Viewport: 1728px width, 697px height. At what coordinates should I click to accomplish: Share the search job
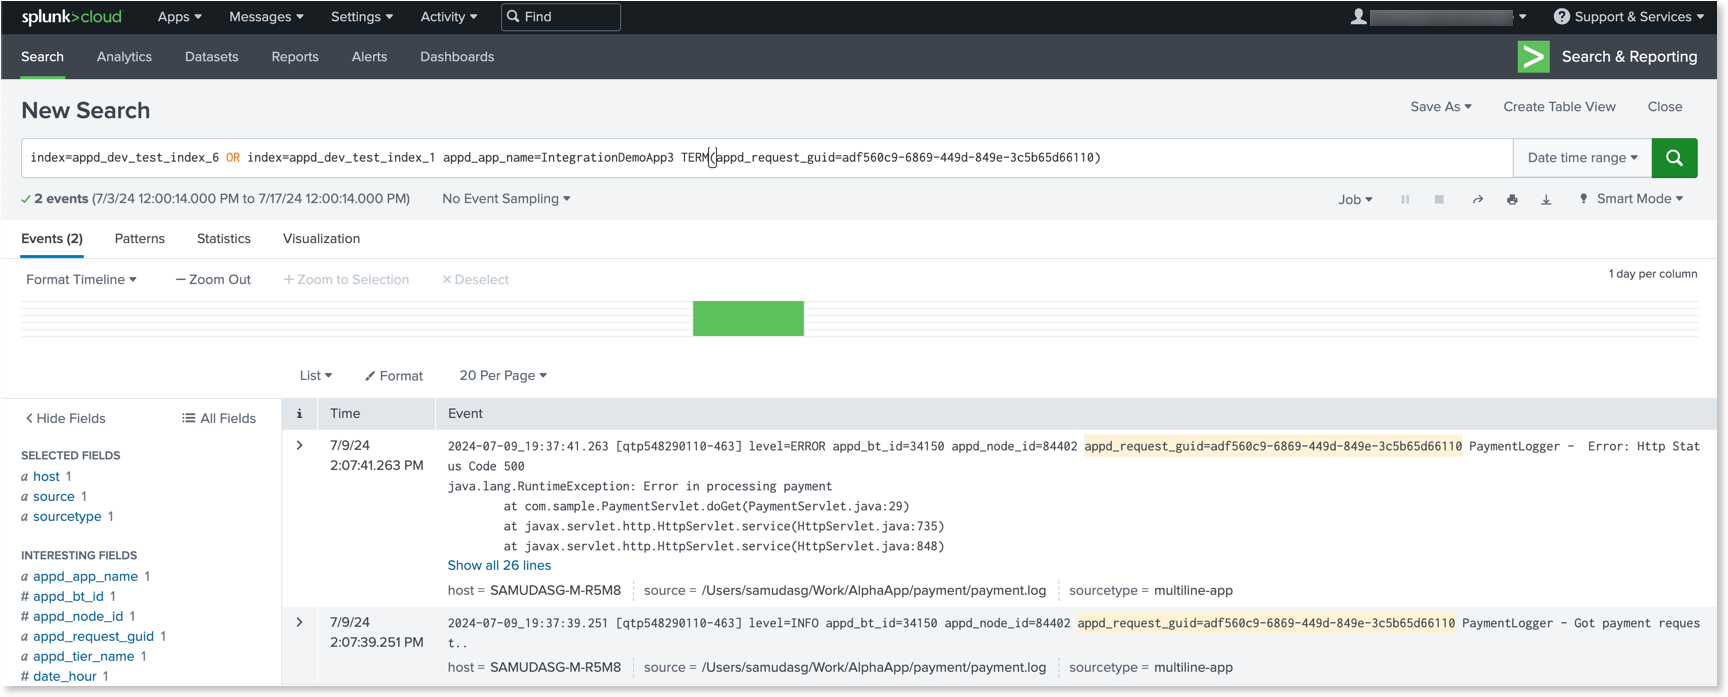click(1477, 200)
